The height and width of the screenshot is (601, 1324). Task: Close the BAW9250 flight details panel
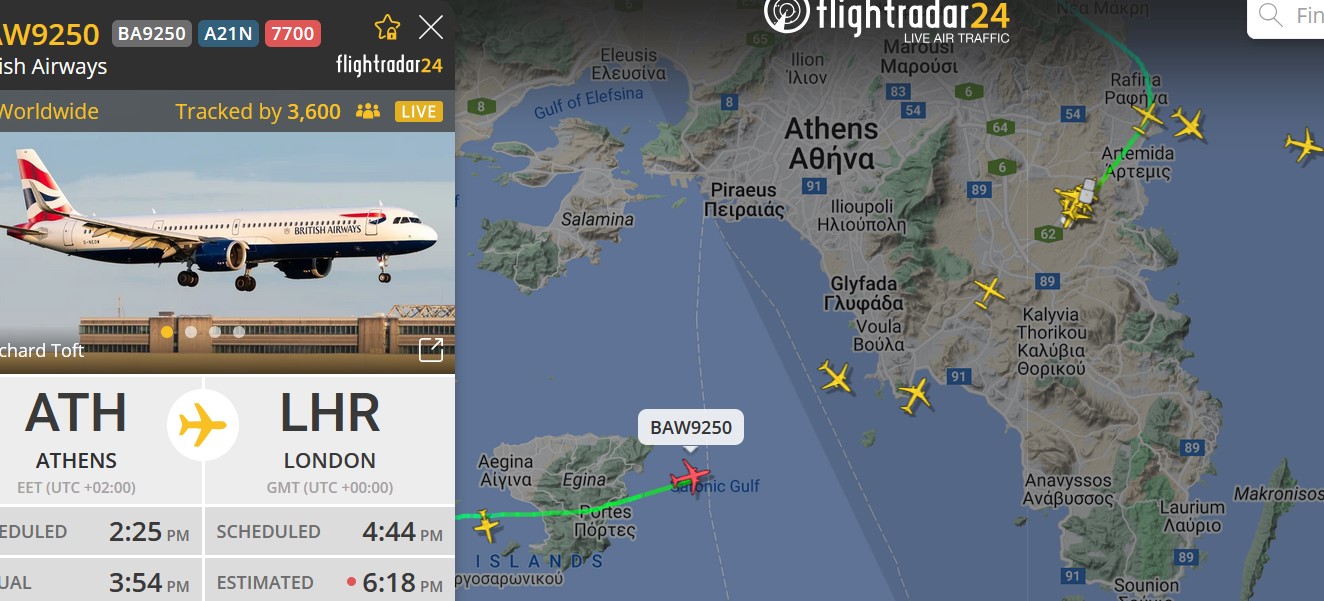[x=431, y=27]
